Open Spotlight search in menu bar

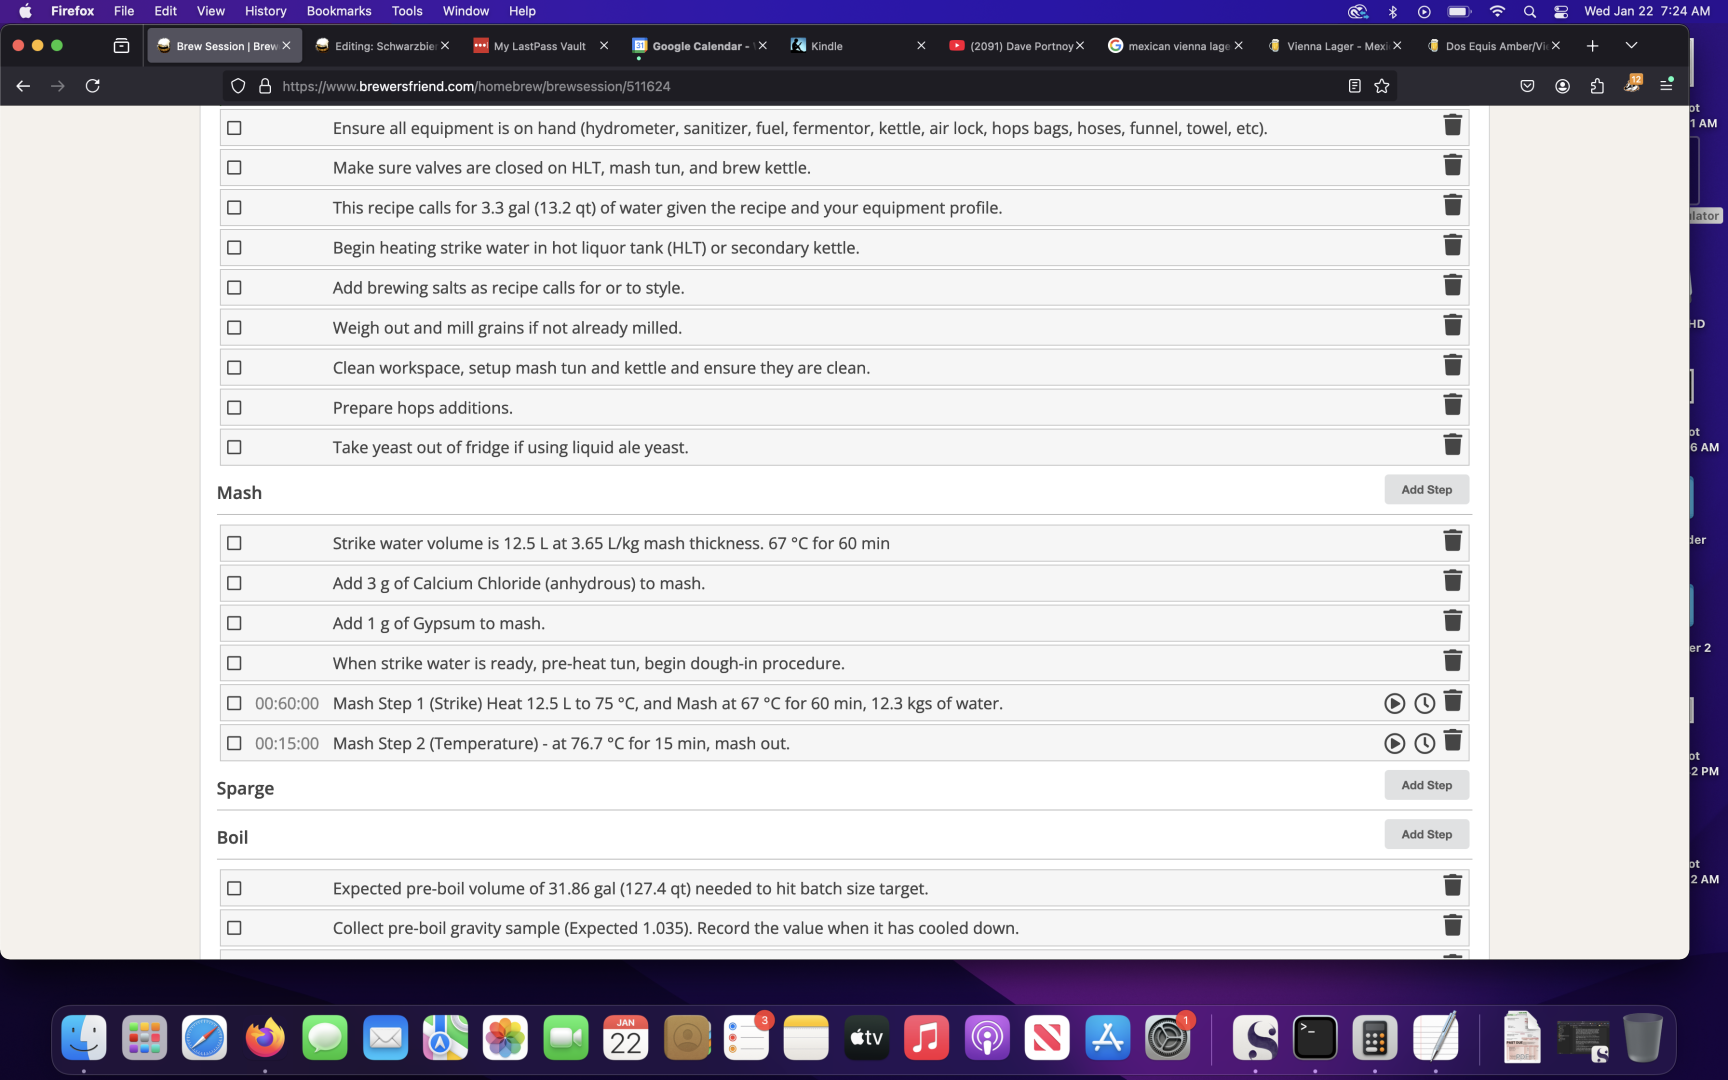[1529, 11]
